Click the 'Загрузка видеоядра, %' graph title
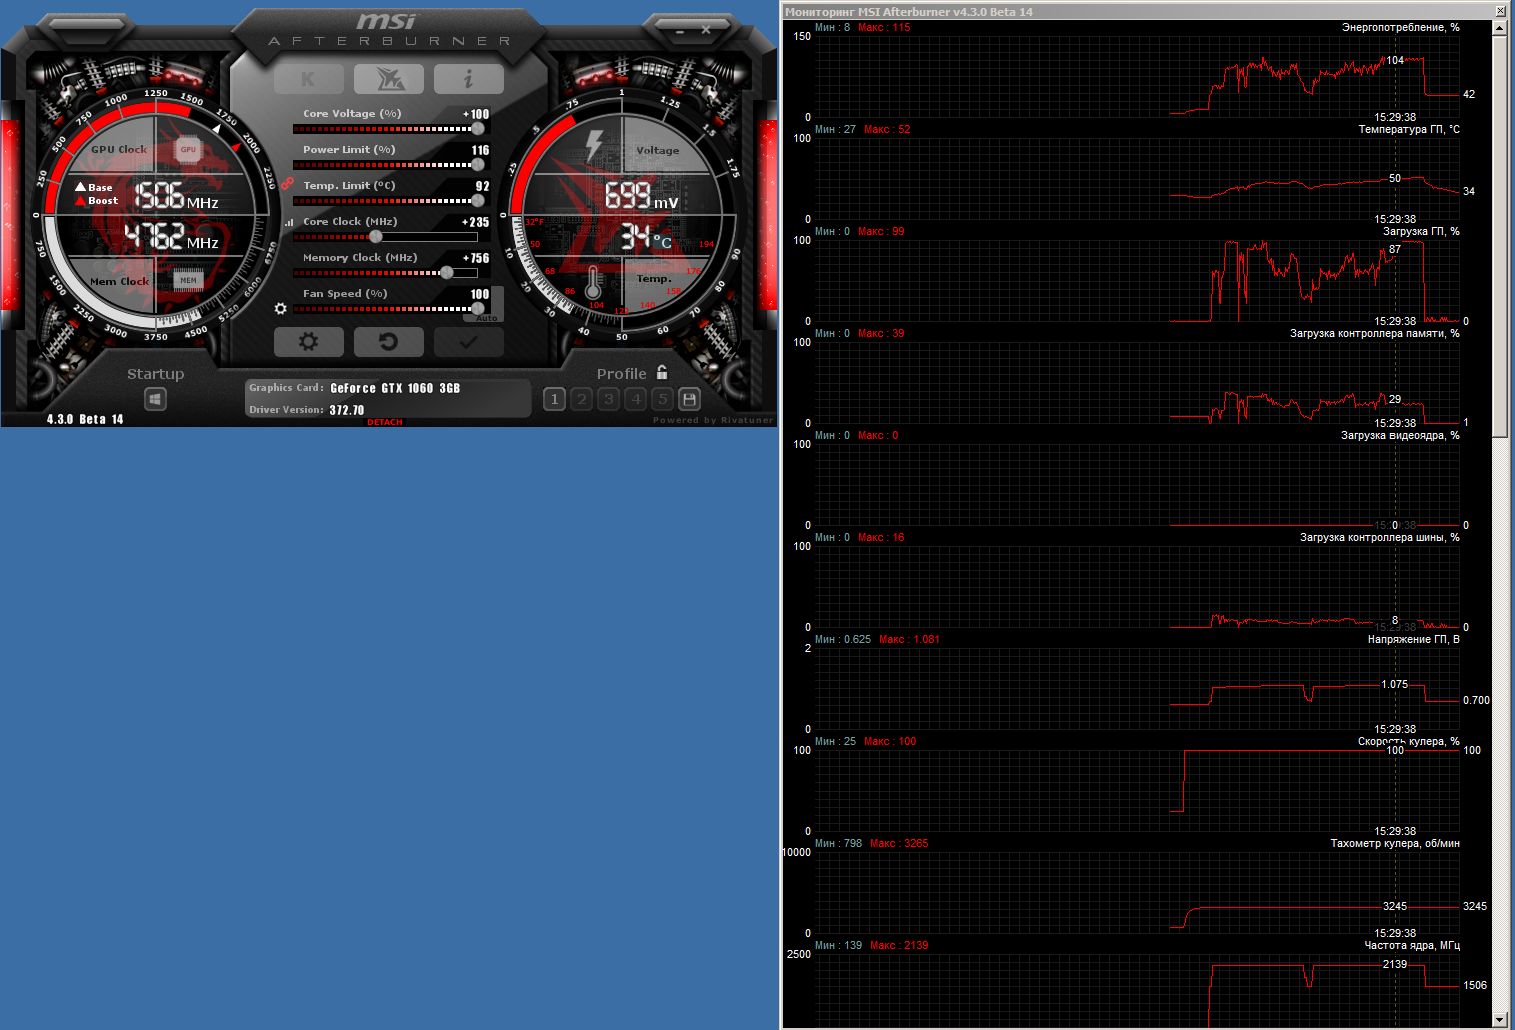This screenshot has height=1030, width=1515. 1400,435
